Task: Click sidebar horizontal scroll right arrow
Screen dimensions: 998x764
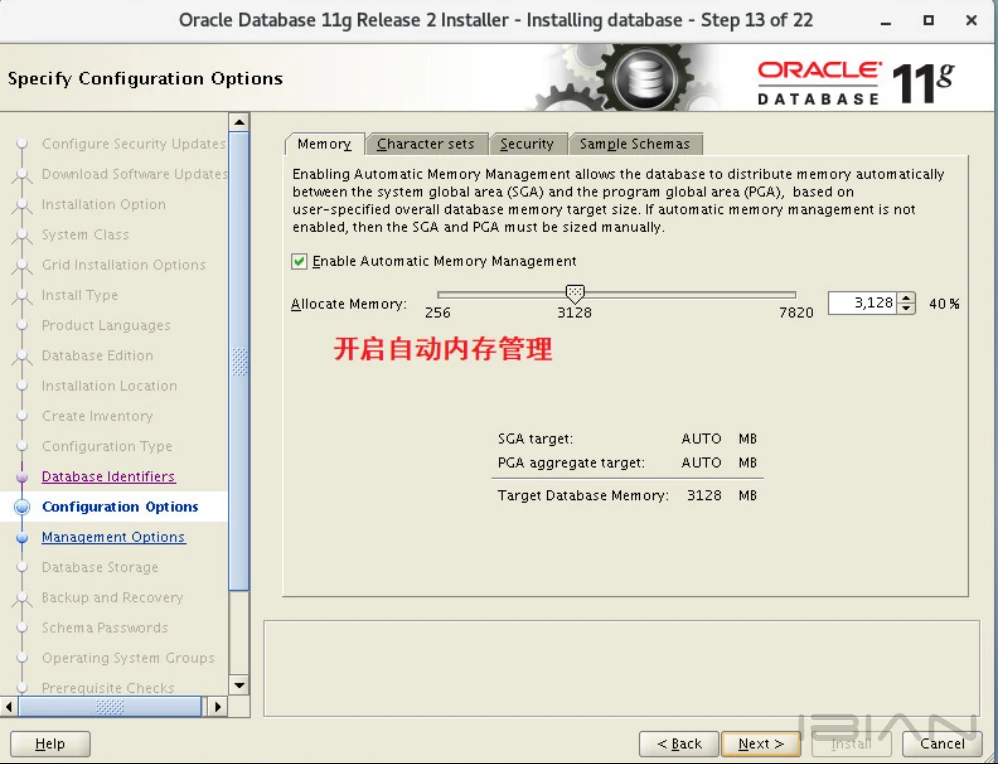Action: click(218, 707)
